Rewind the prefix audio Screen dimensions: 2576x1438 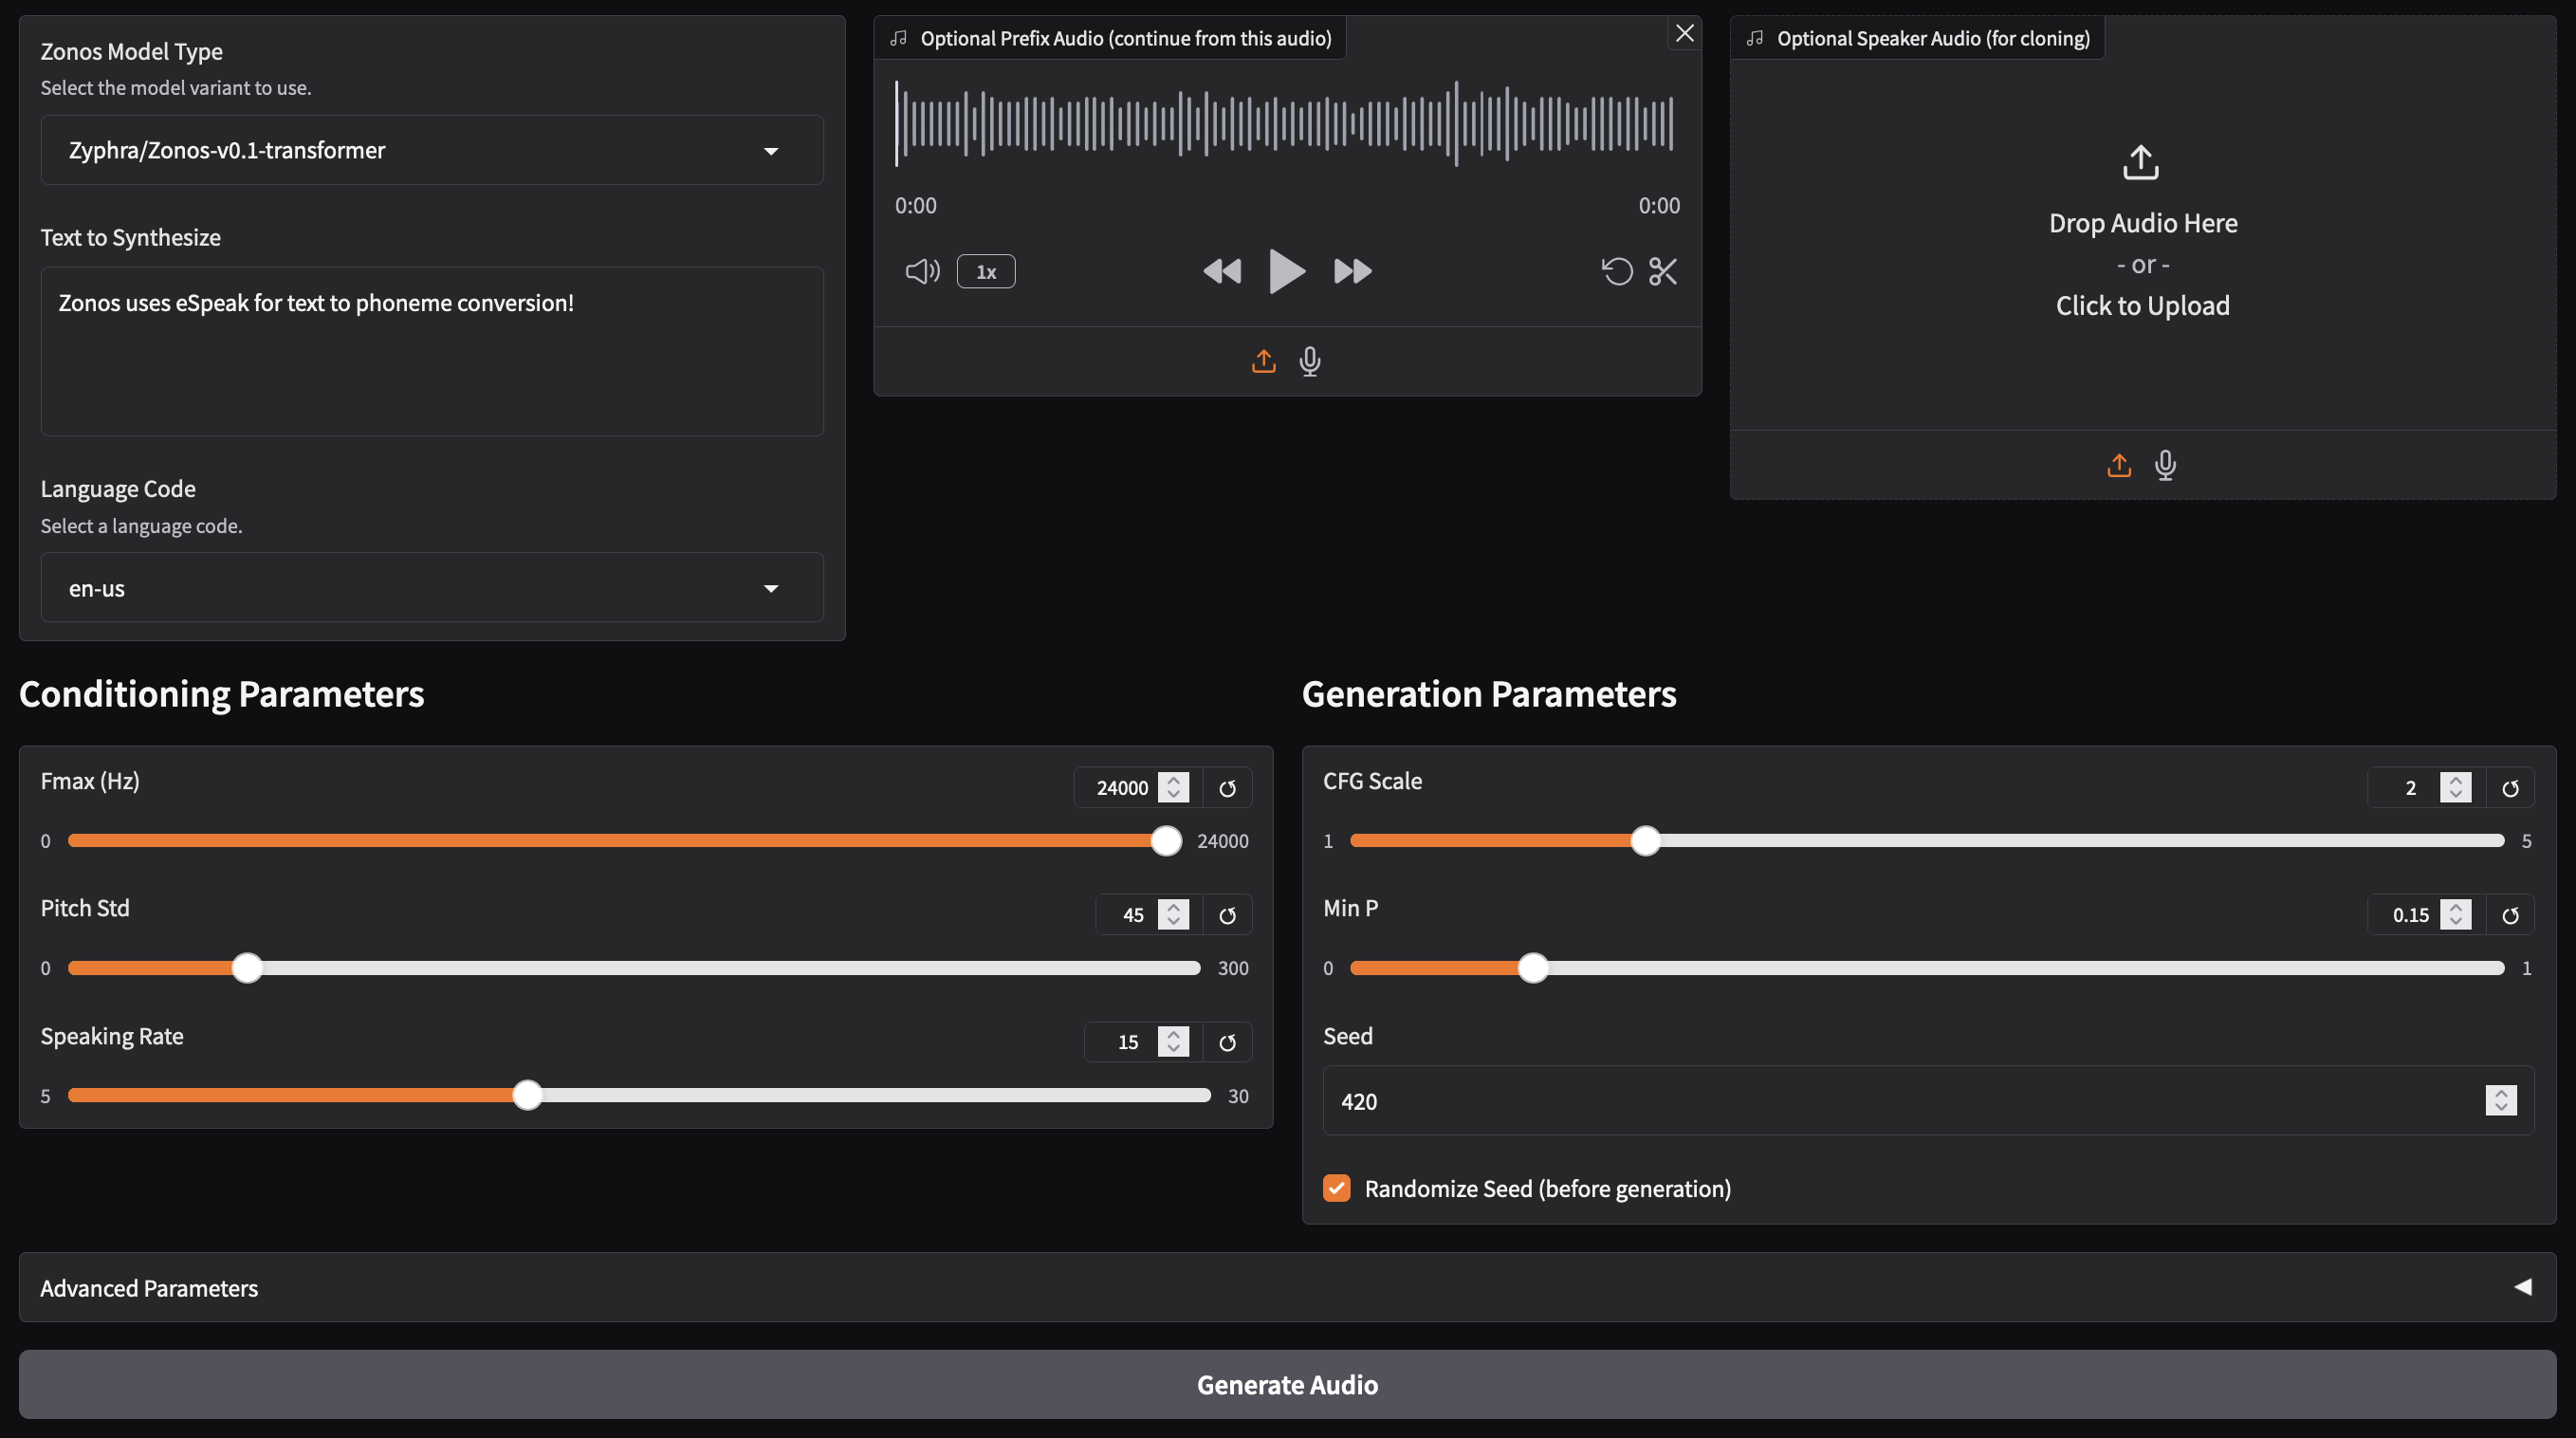click(1221, 271)
